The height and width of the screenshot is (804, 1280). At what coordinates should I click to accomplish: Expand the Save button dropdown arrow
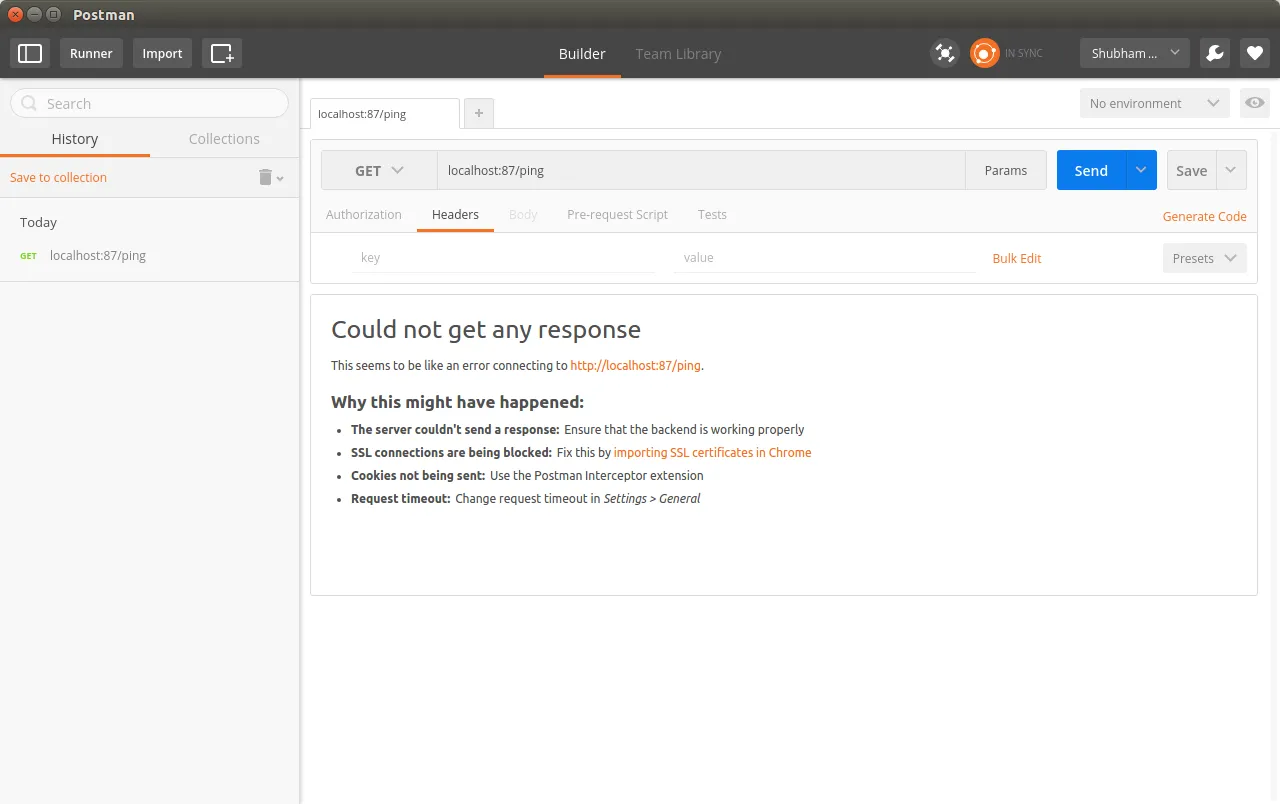(x=1231, y=170)
